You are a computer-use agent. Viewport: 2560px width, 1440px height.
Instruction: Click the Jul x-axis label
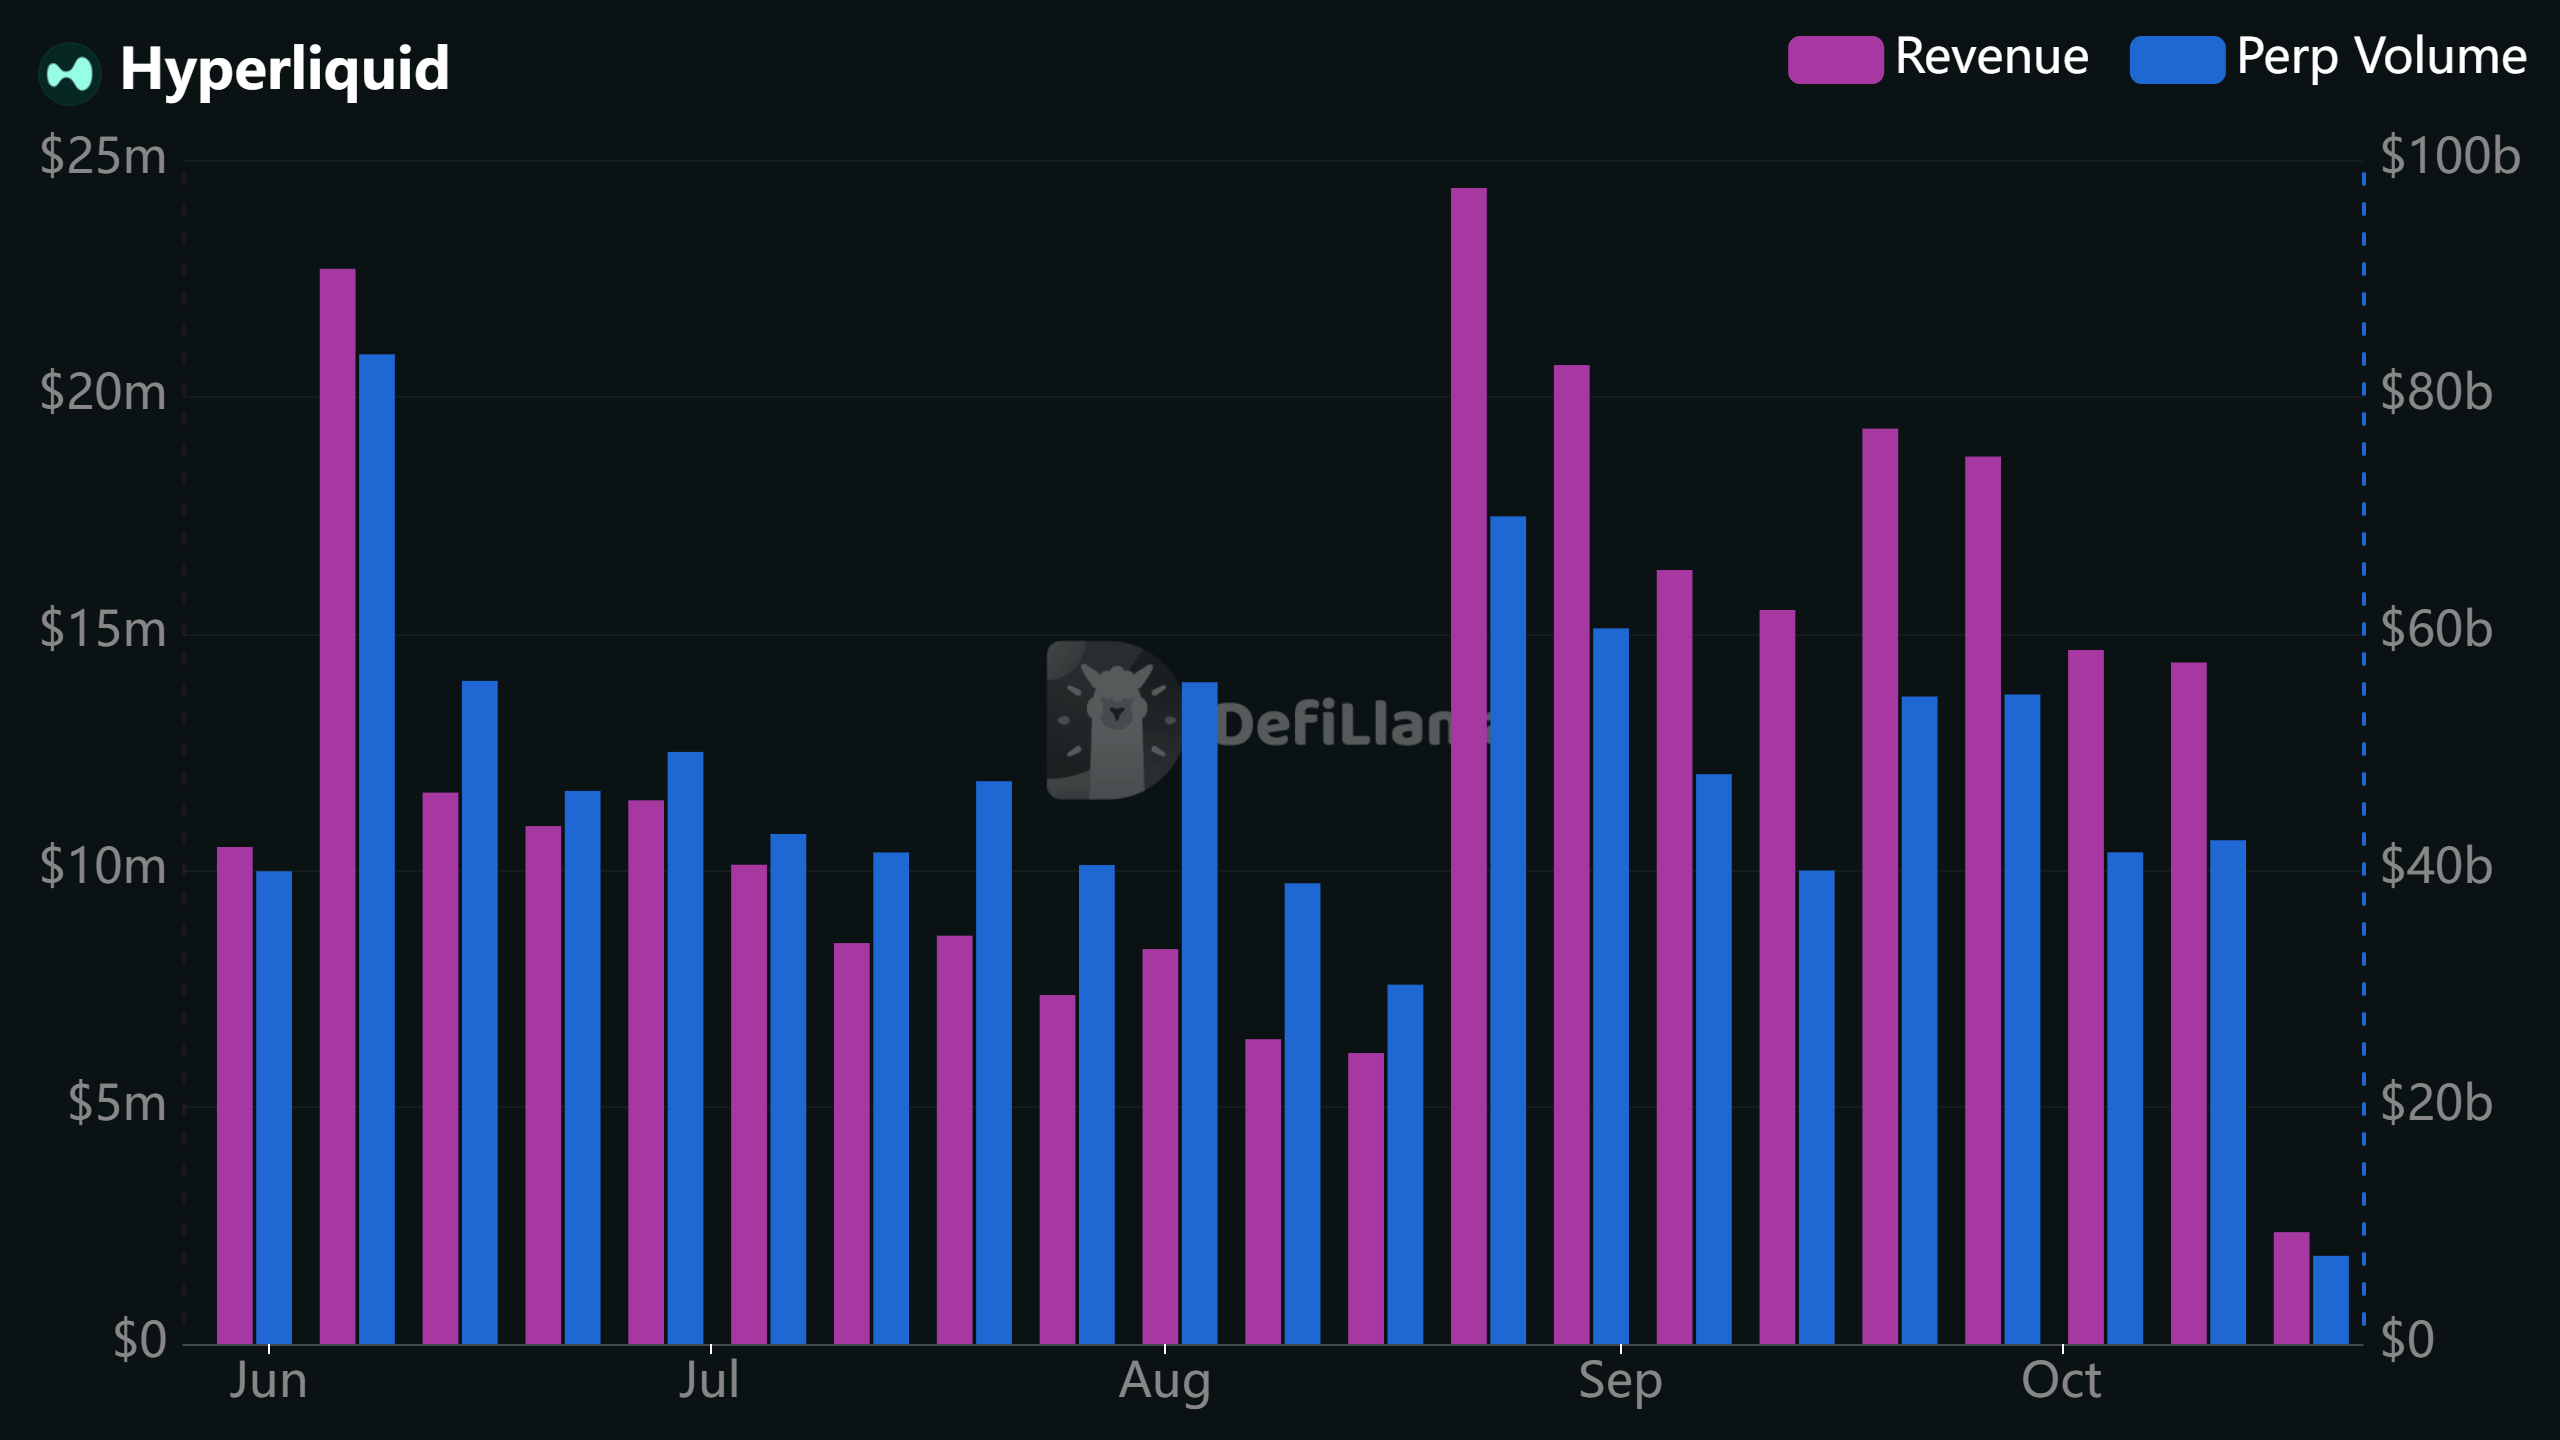tap(709, 1382)
